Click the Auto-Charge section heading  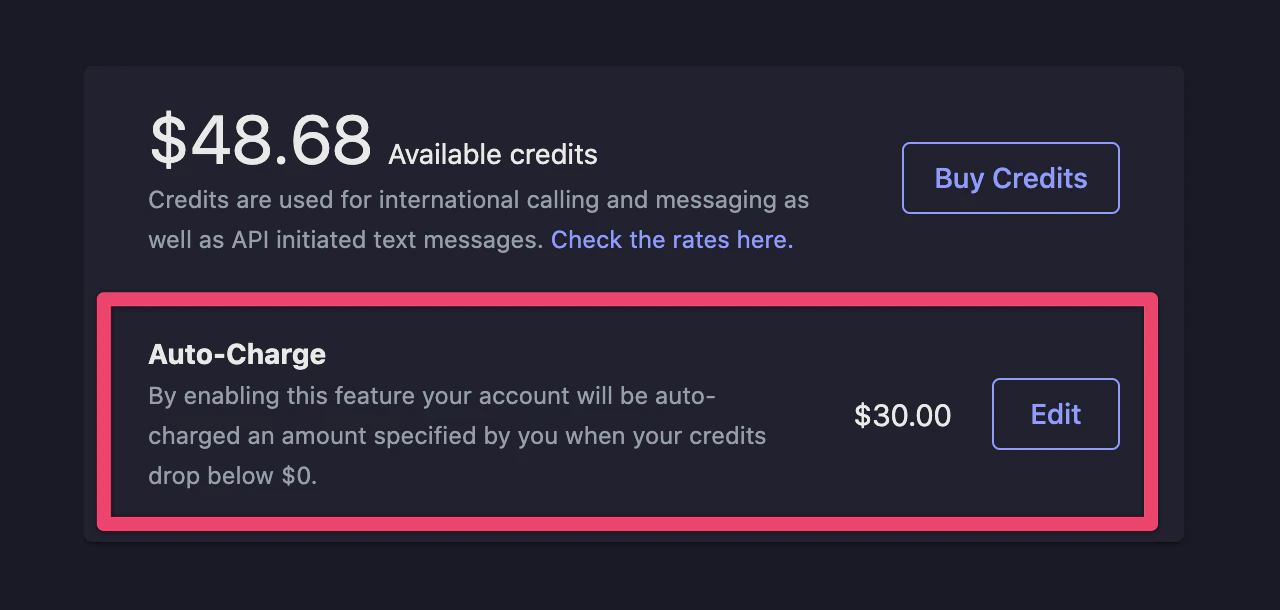click(x=237, y=354)
